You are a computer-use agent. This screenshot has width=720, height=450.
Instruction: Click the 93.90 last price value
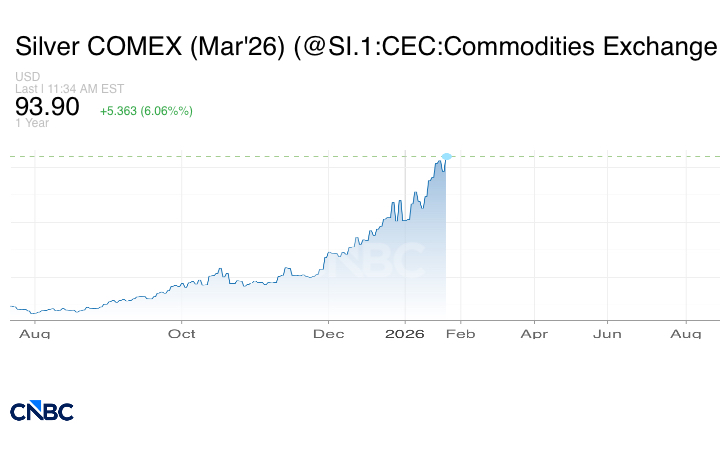[x=47, y=107]
